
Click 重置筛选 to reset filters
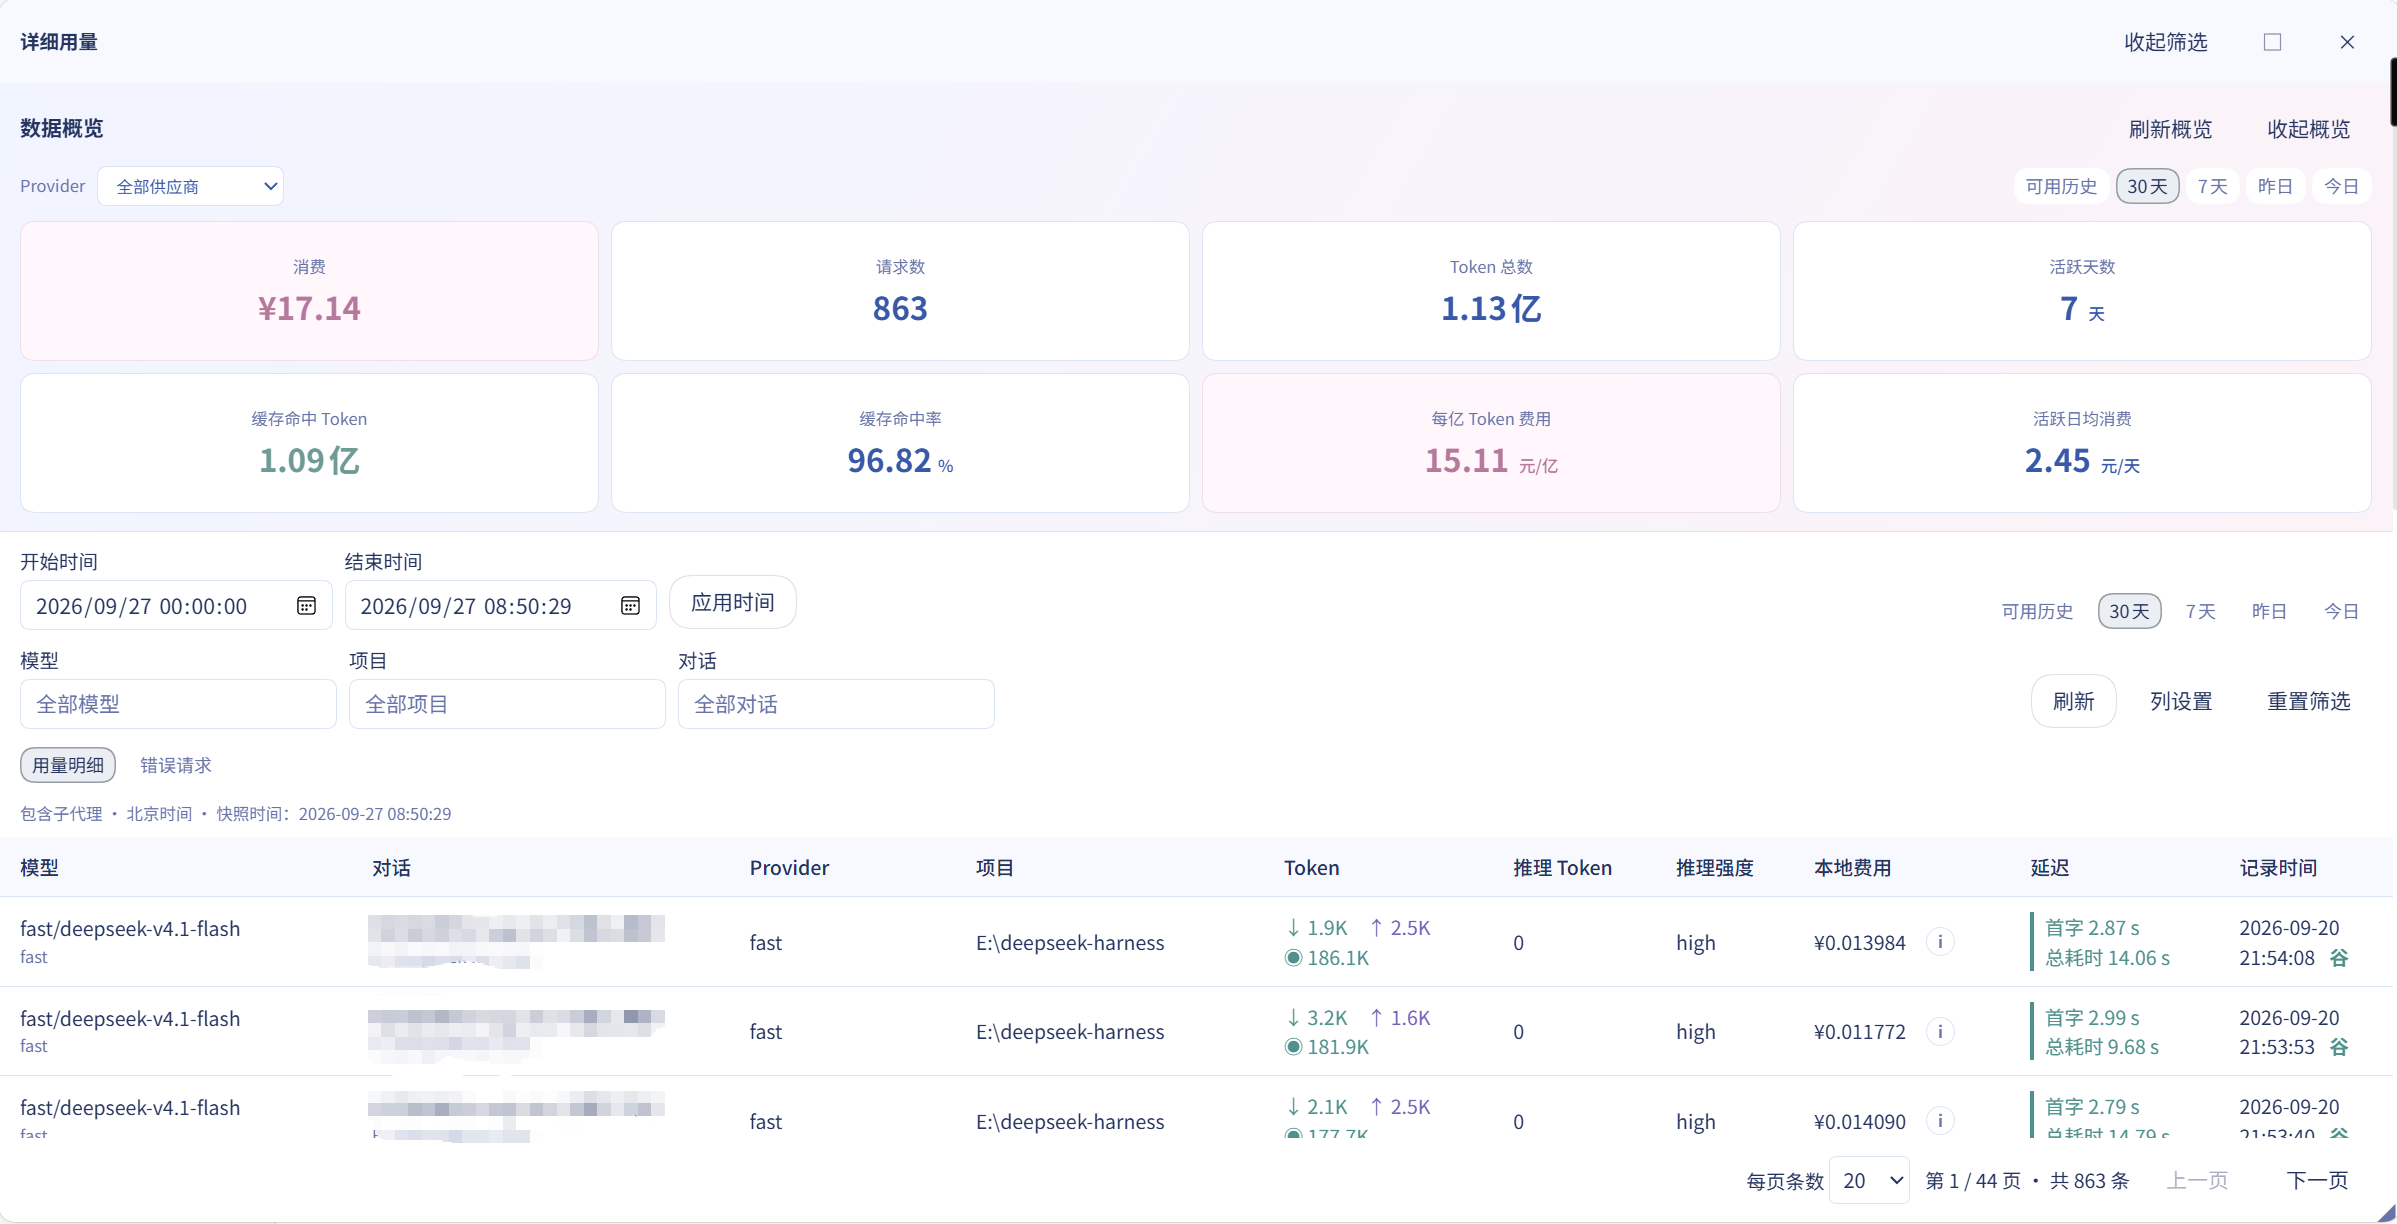tap(2308, 701)
